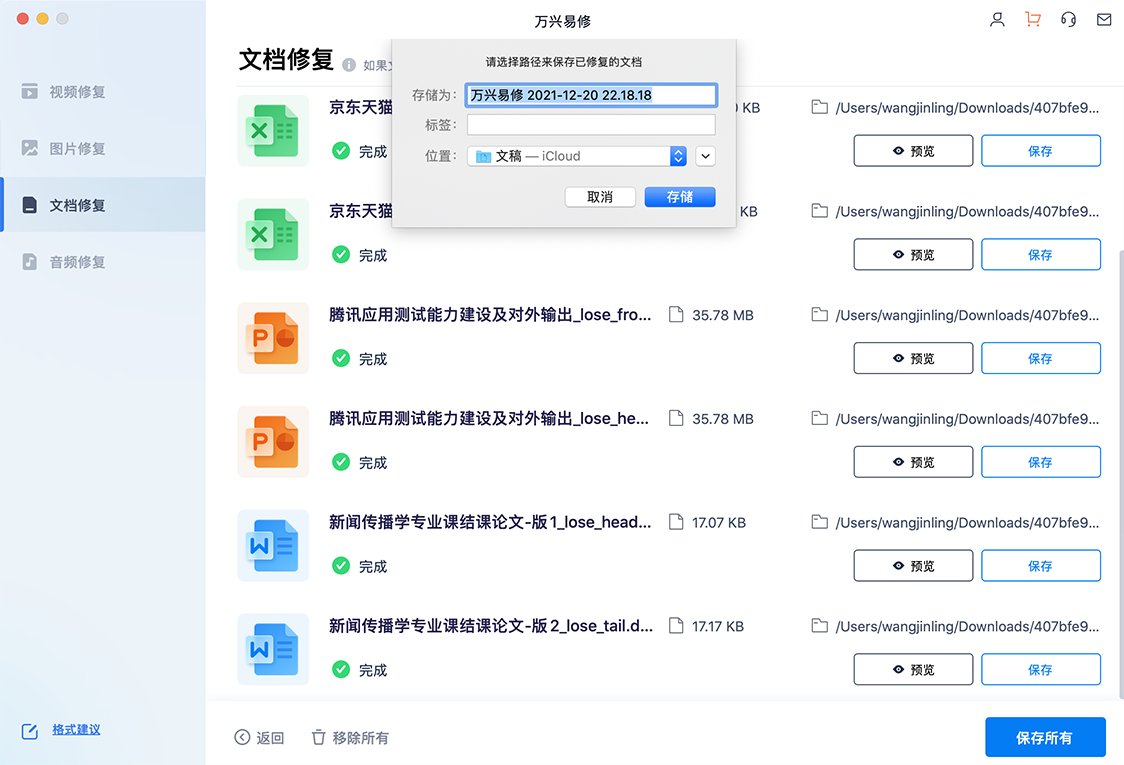Click the Word thumbnail for 新闻传播学 document
The image size is (1124, 765).
pos(272,545)
